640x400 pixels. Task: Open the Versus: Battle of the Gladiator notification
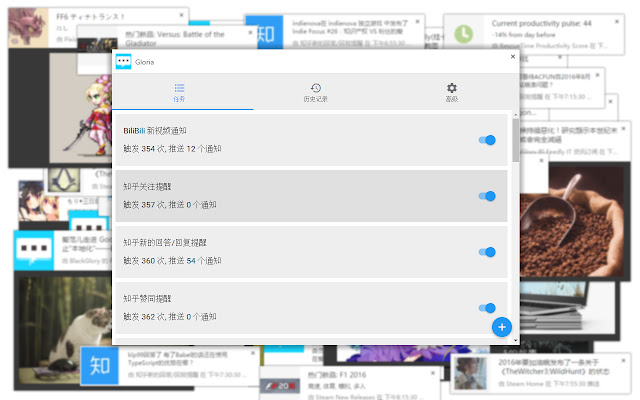175,38
